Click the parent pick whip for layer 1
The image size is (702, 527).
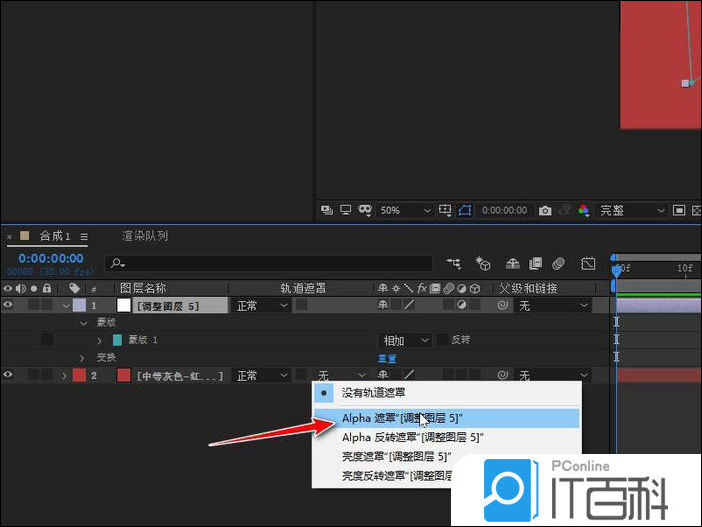coord(503,305)
